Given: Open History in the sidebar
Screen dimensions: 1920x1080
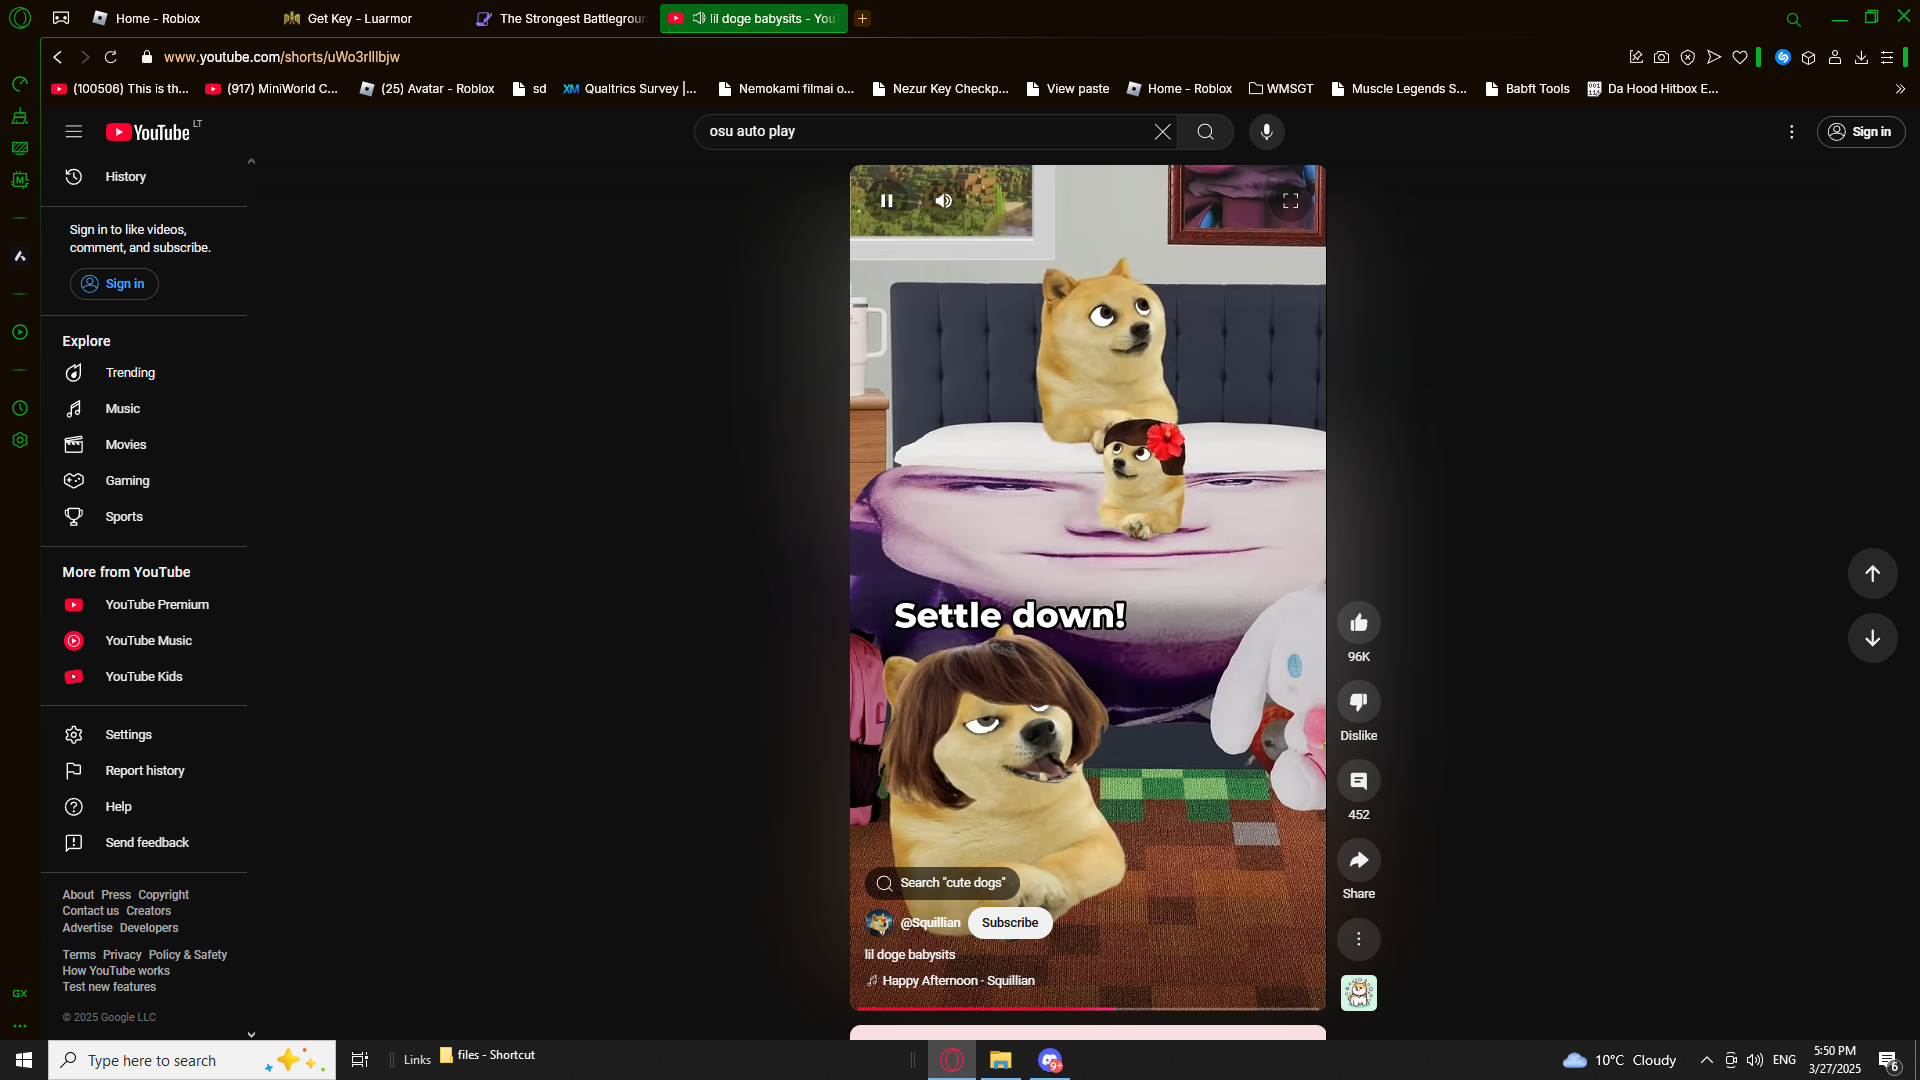Looking at the screenshot, I should click(x=144, y=177).
